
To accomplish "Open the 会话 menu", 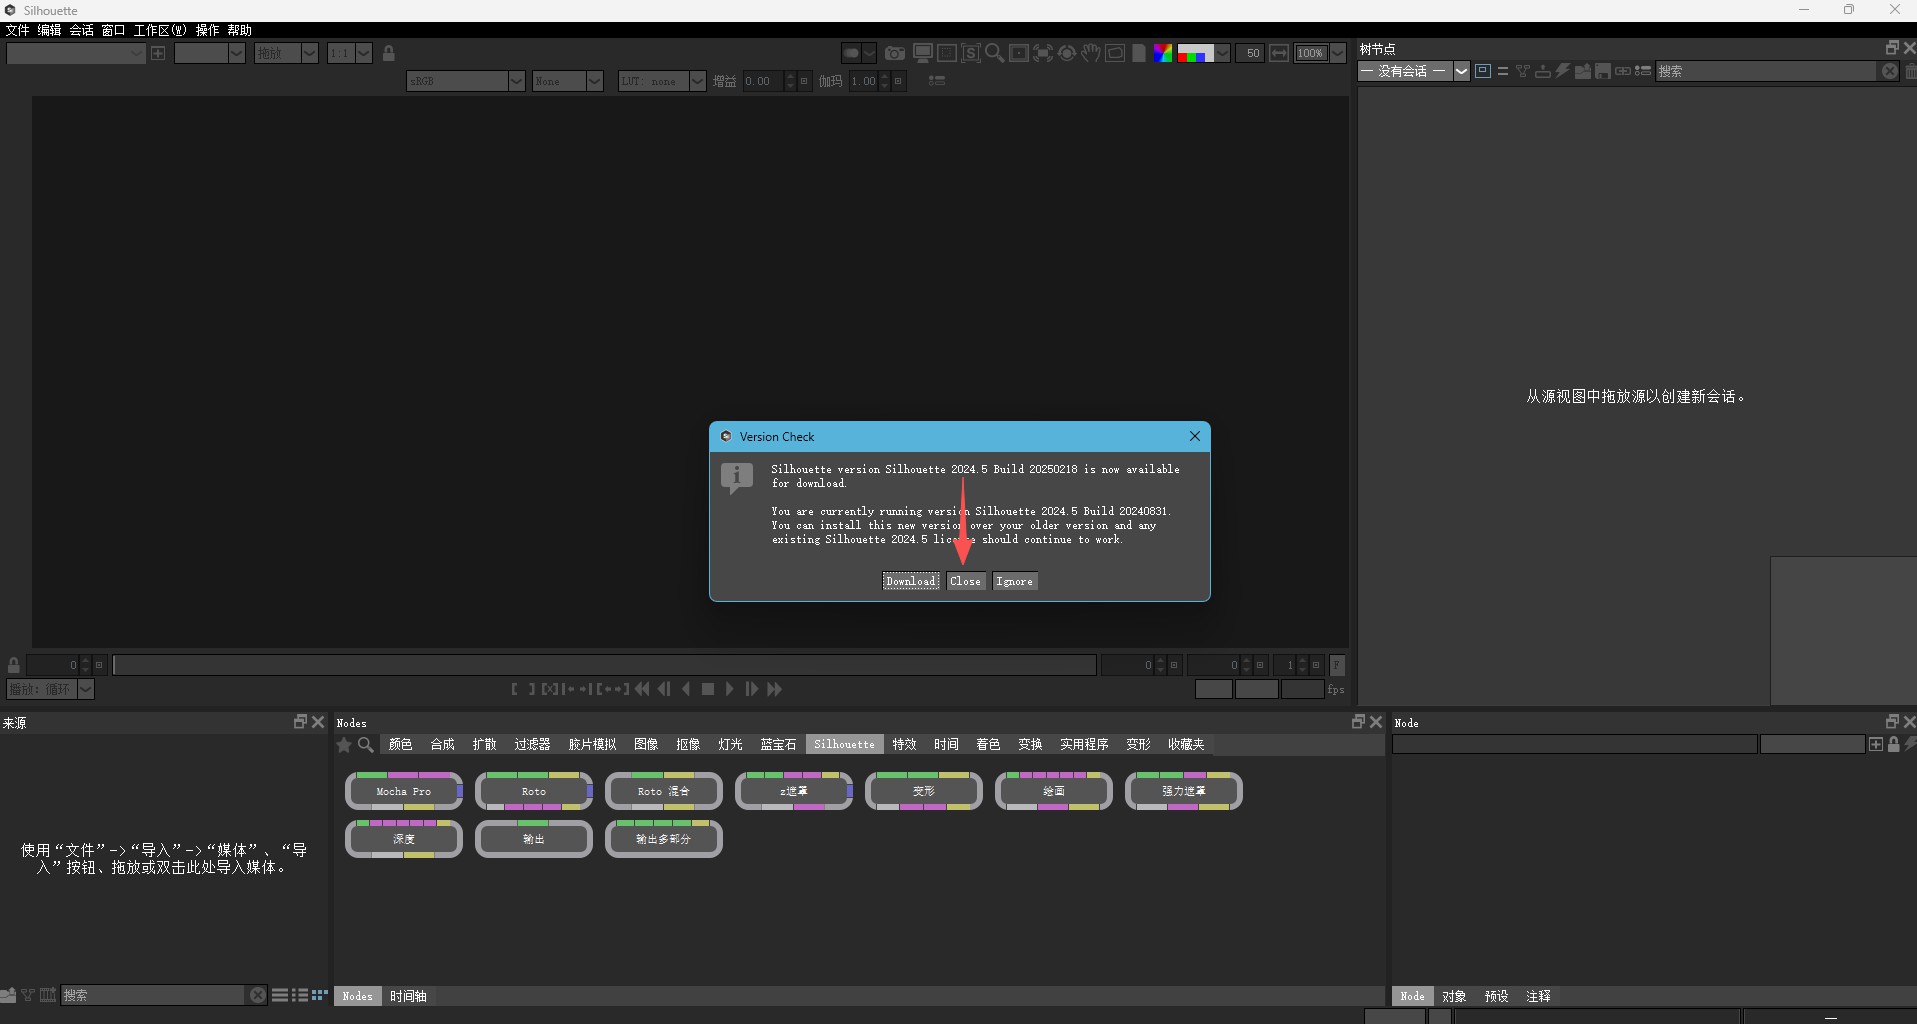I will point(82,30).
